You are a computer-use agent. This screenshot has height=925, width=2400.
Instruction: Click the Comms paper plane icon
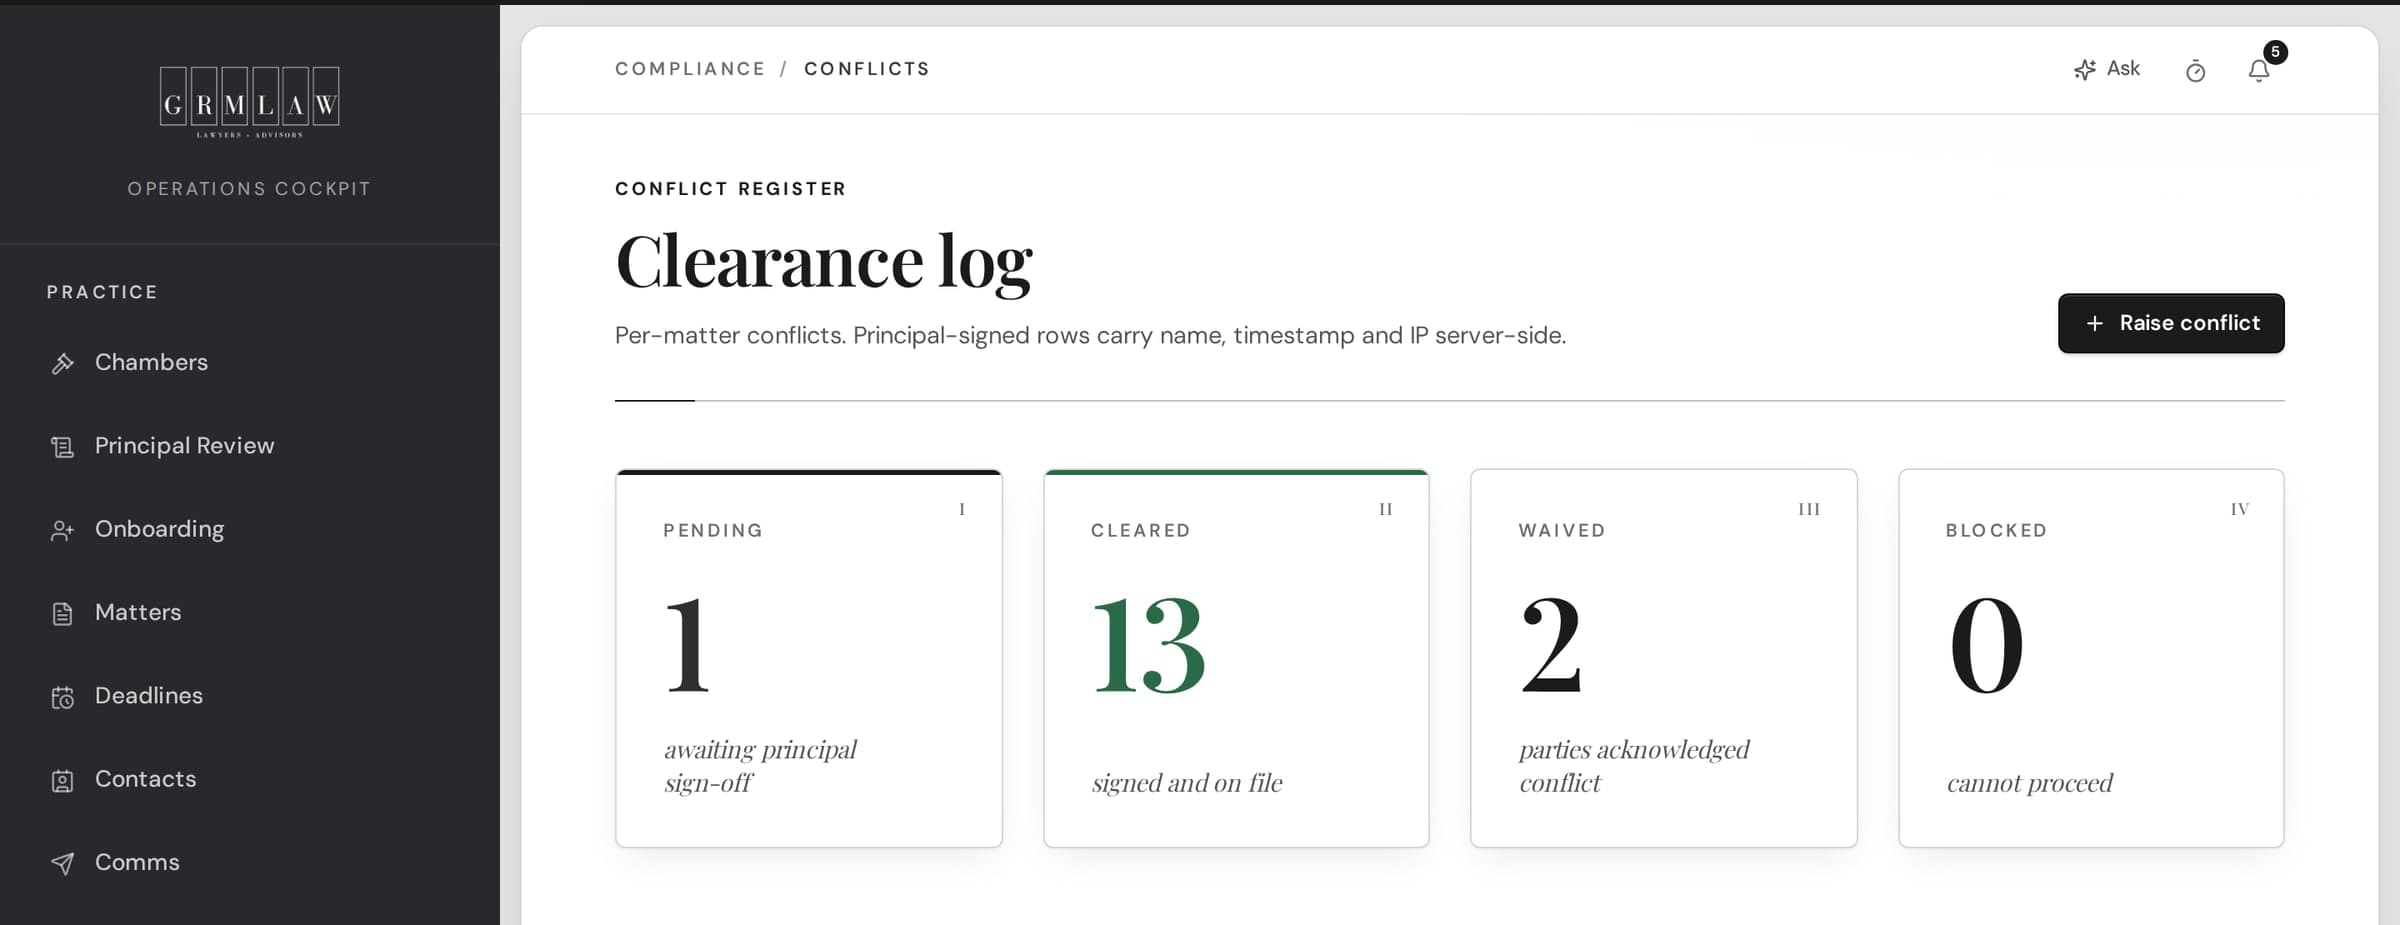[x=63, y=863]
